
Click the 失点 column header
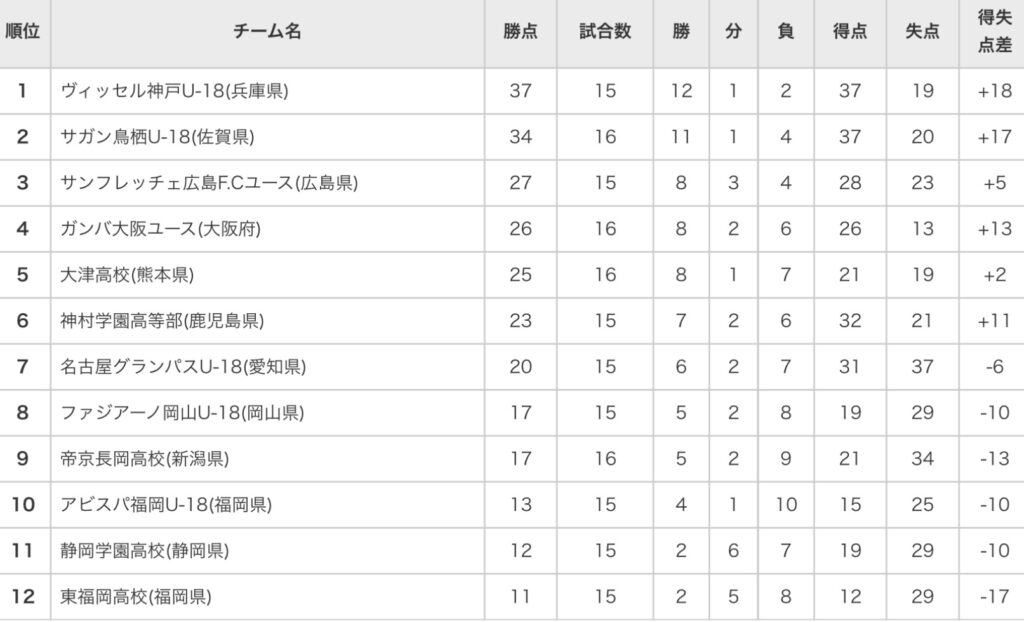(922, 31)
